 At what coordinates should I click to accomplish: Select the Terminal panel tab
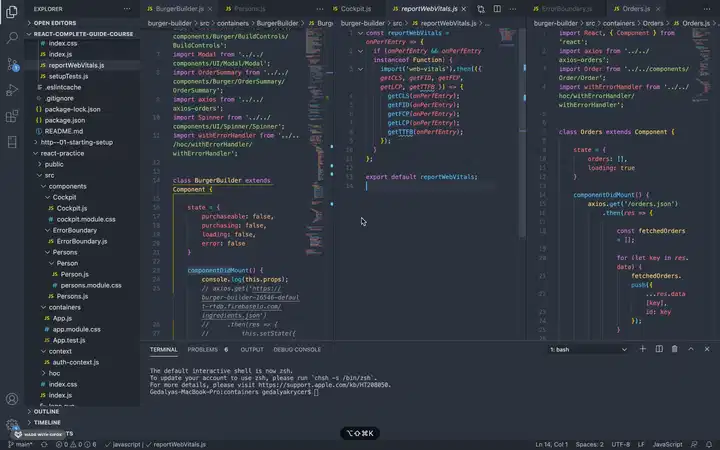(163, 349)
